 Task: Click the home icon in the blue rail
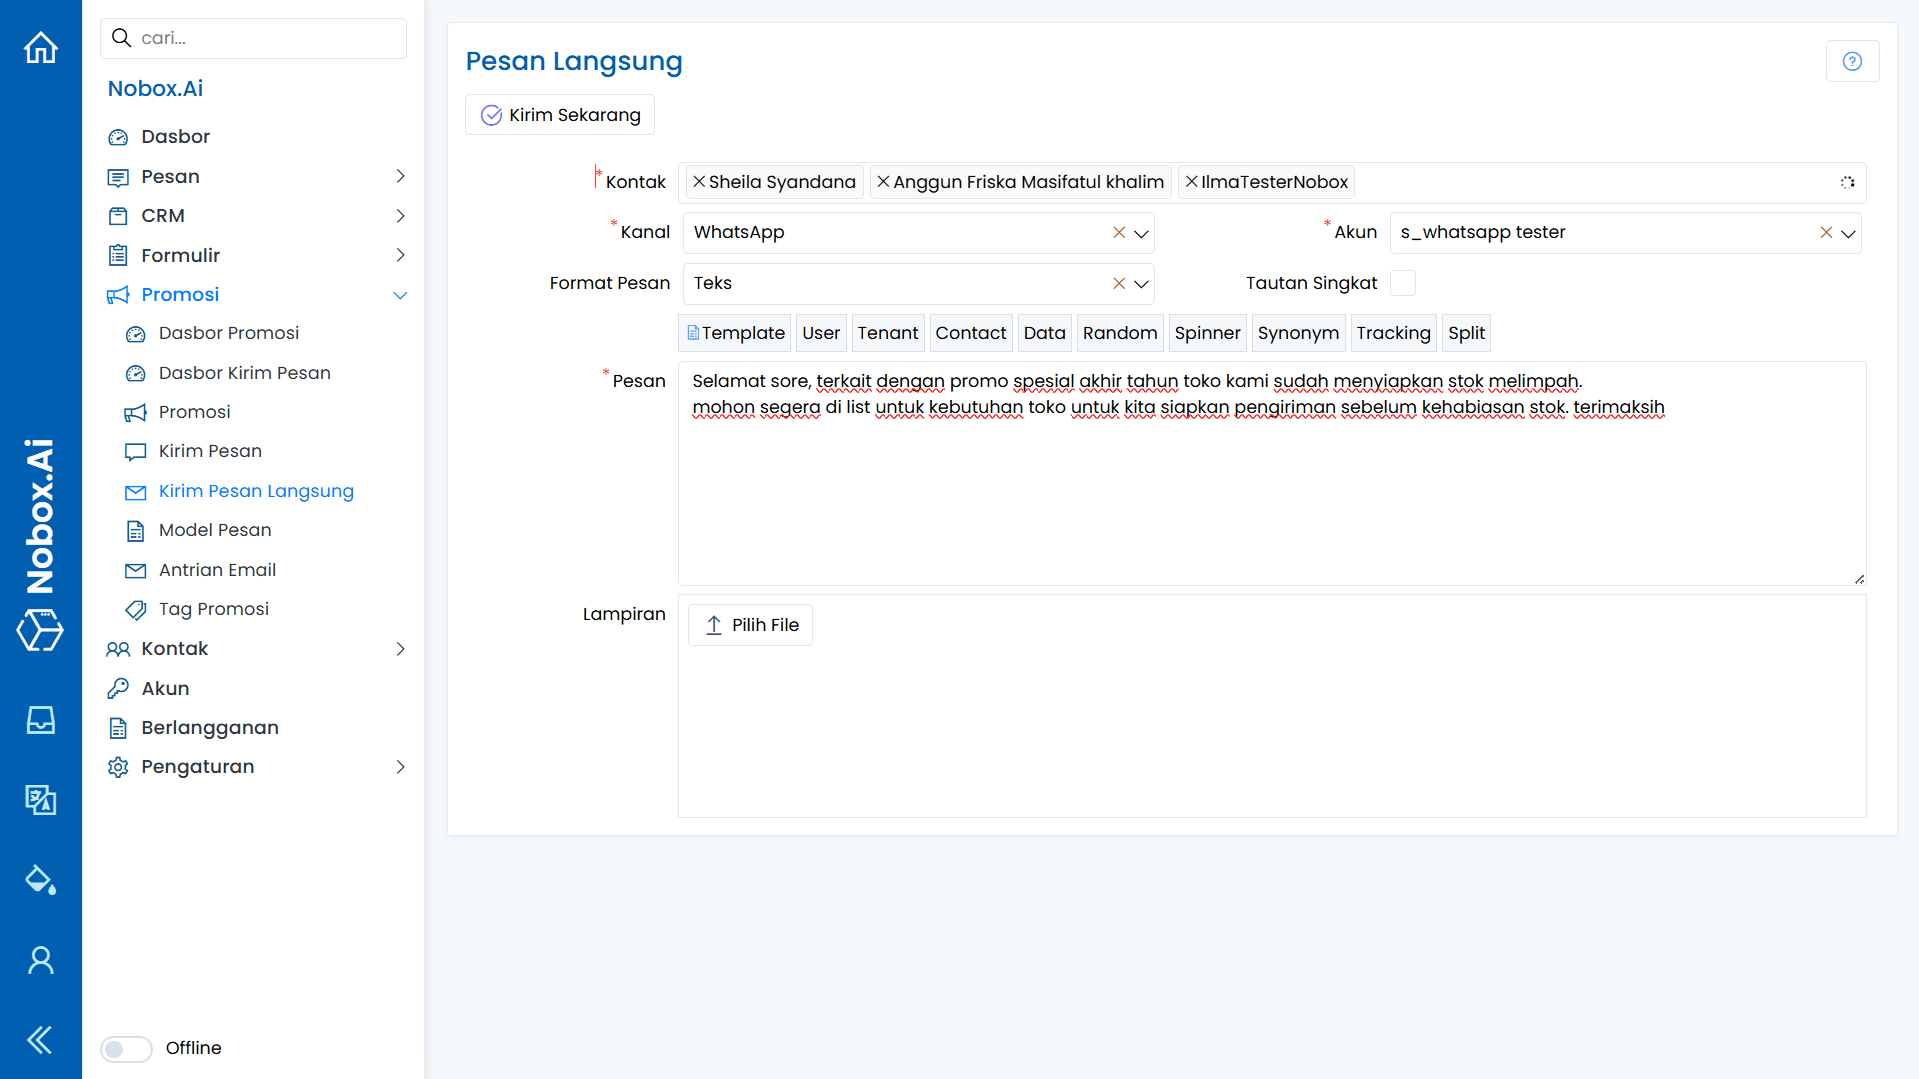pyautogui.click(x=40, y=47)
